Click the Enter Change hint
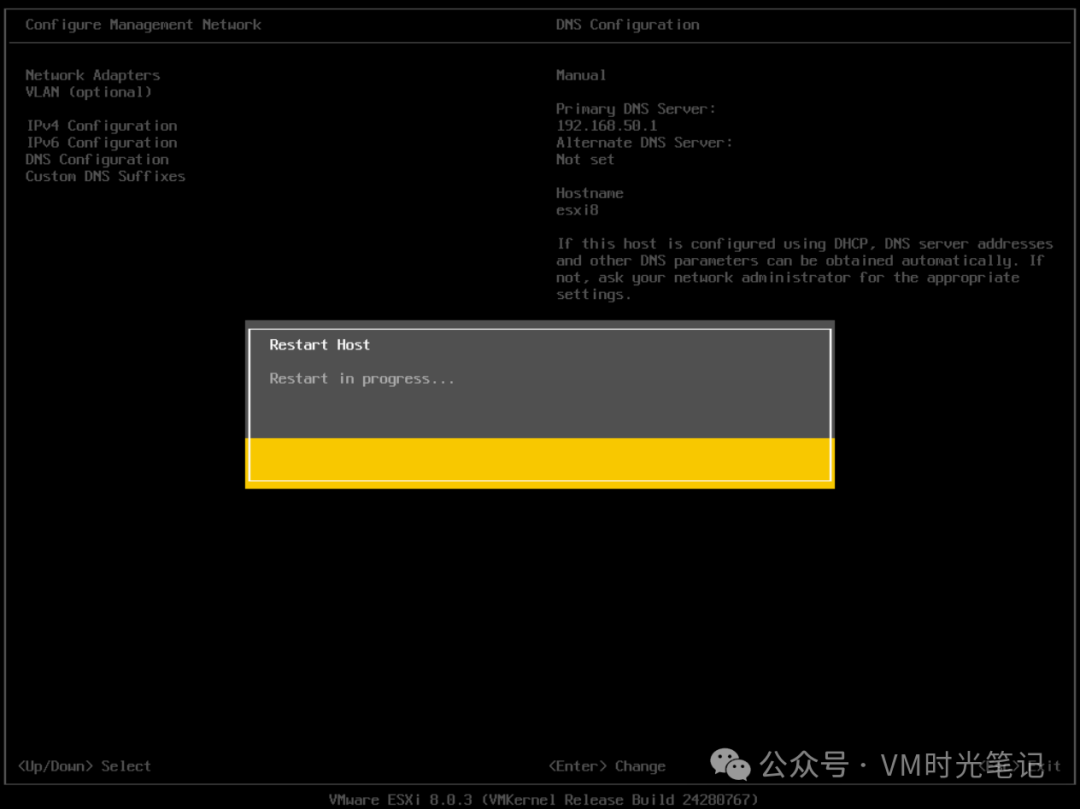The image size is (1080, 809). [x=607, y=766]
